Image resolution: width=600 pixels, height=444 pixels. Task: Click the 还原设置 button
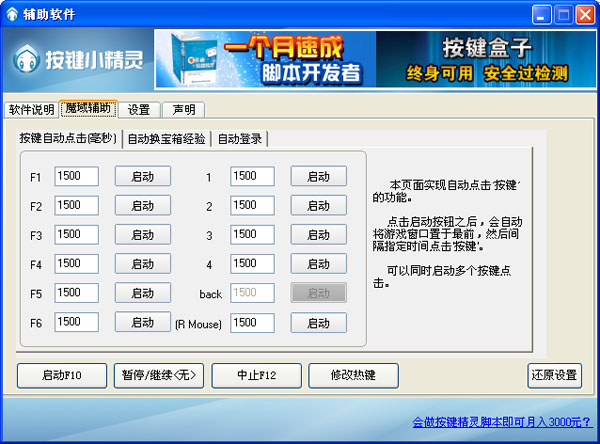coord(554,375)
